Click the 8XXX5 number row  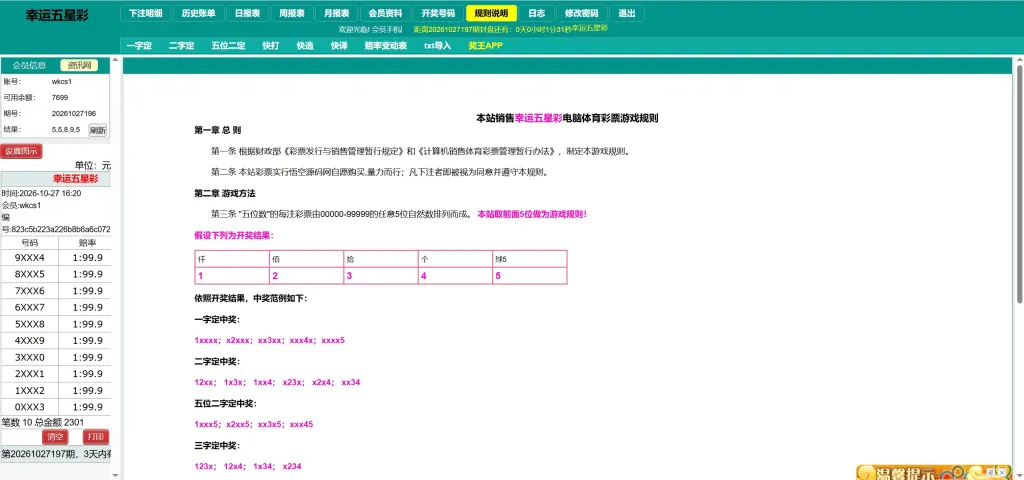[56, 274]
